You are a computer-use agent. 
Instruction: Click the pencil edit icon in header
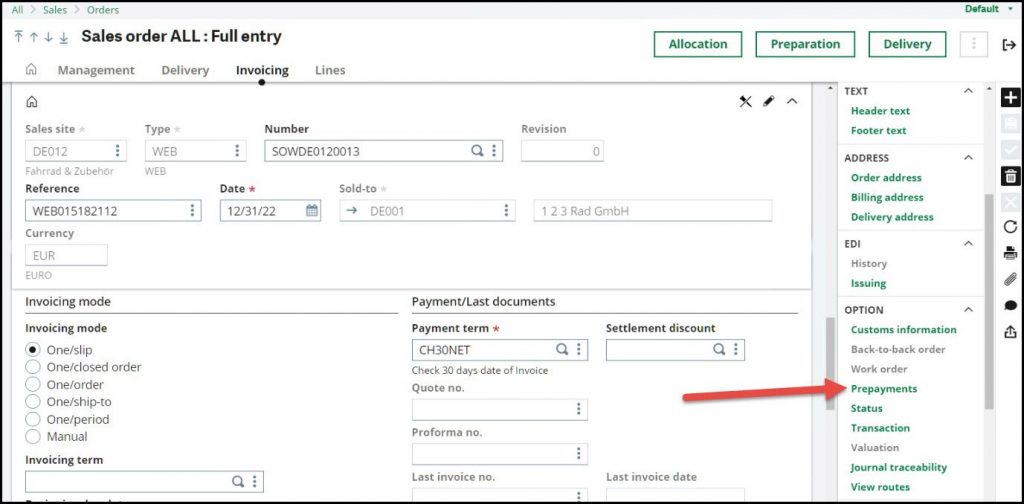point(769,101)
